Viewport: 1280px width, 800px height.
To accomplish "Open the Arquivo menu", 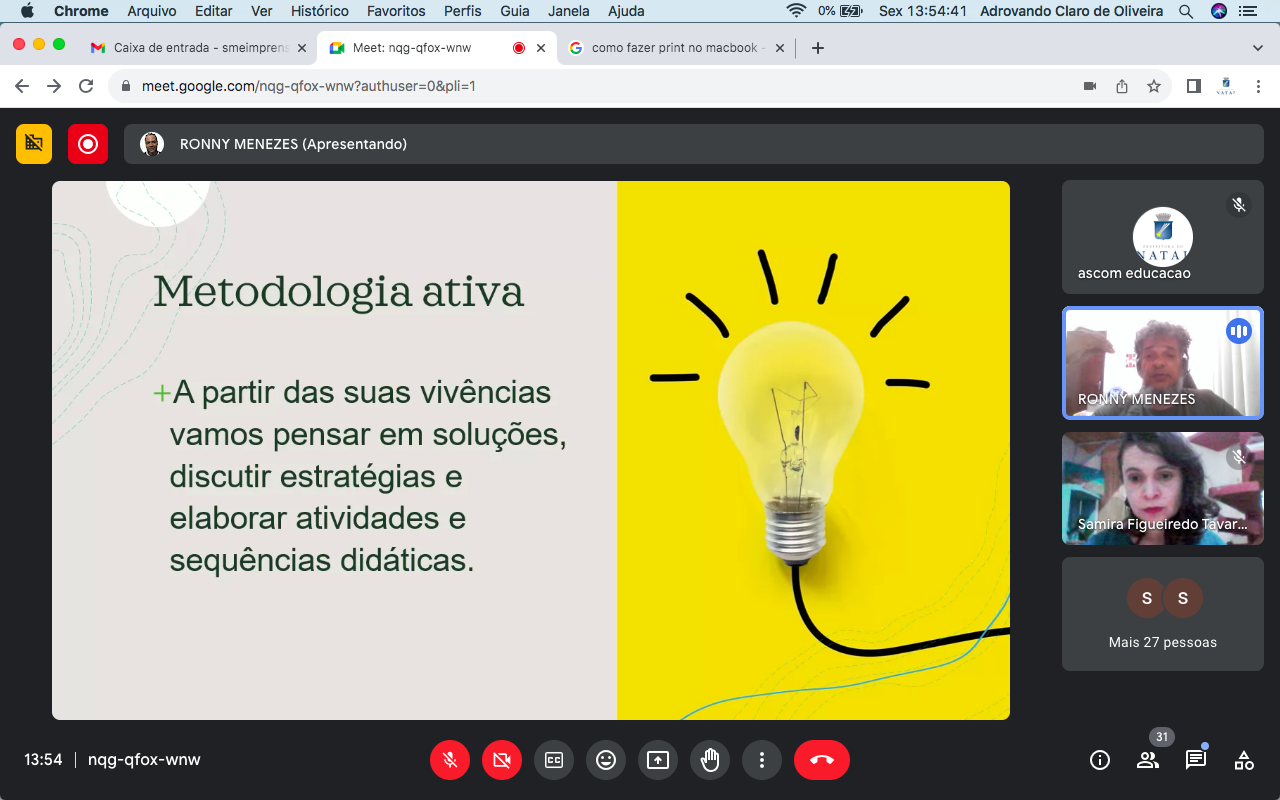I will tap(152, 11).
